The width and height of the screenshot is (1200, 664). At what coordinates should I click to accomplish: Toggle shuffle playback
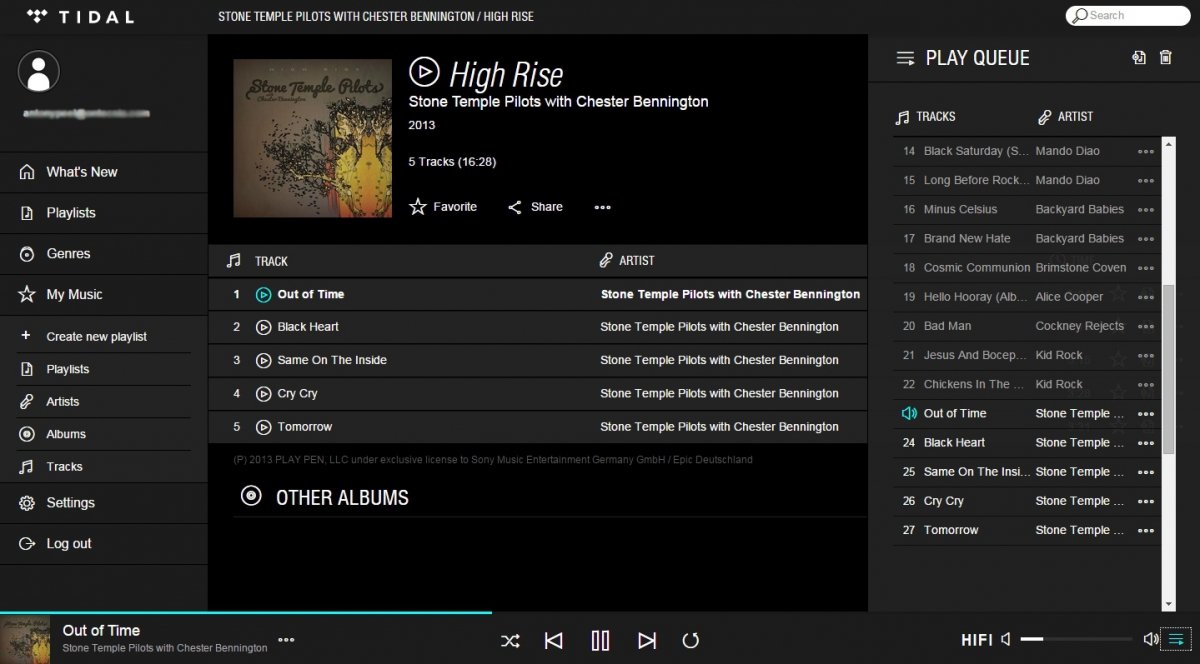(510, 640)
